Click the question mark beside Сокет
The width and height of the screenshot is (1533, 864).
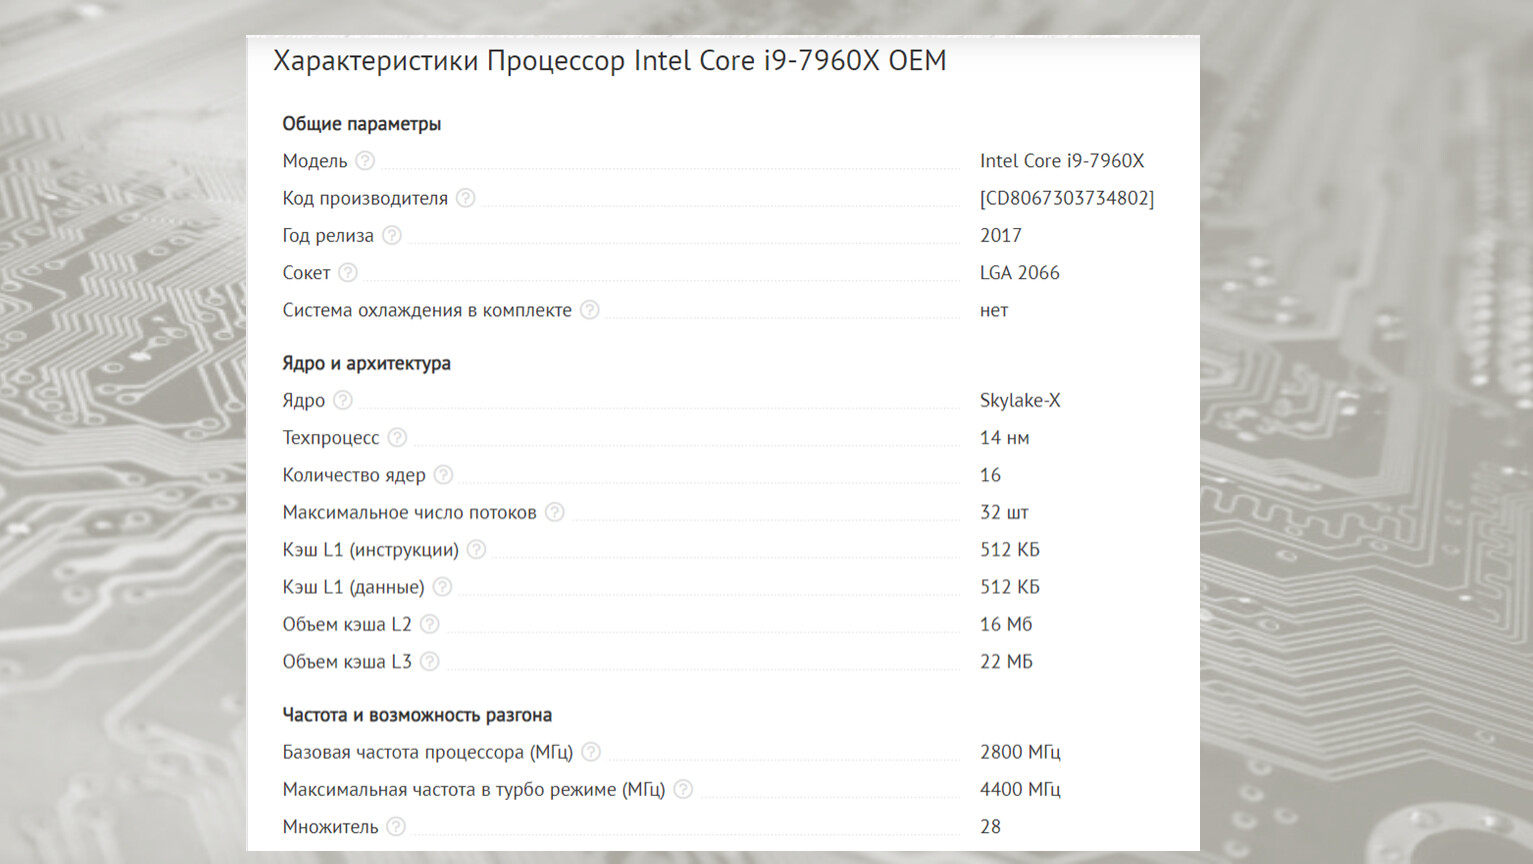[348, 272]
